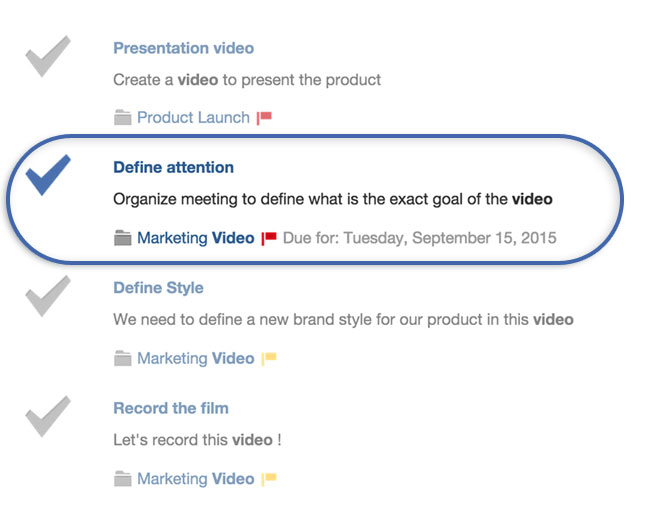The width and height of the screenshot is (650, 528).
Task: Open Marketing Video project under Define attention
Action: click(196, 238)
